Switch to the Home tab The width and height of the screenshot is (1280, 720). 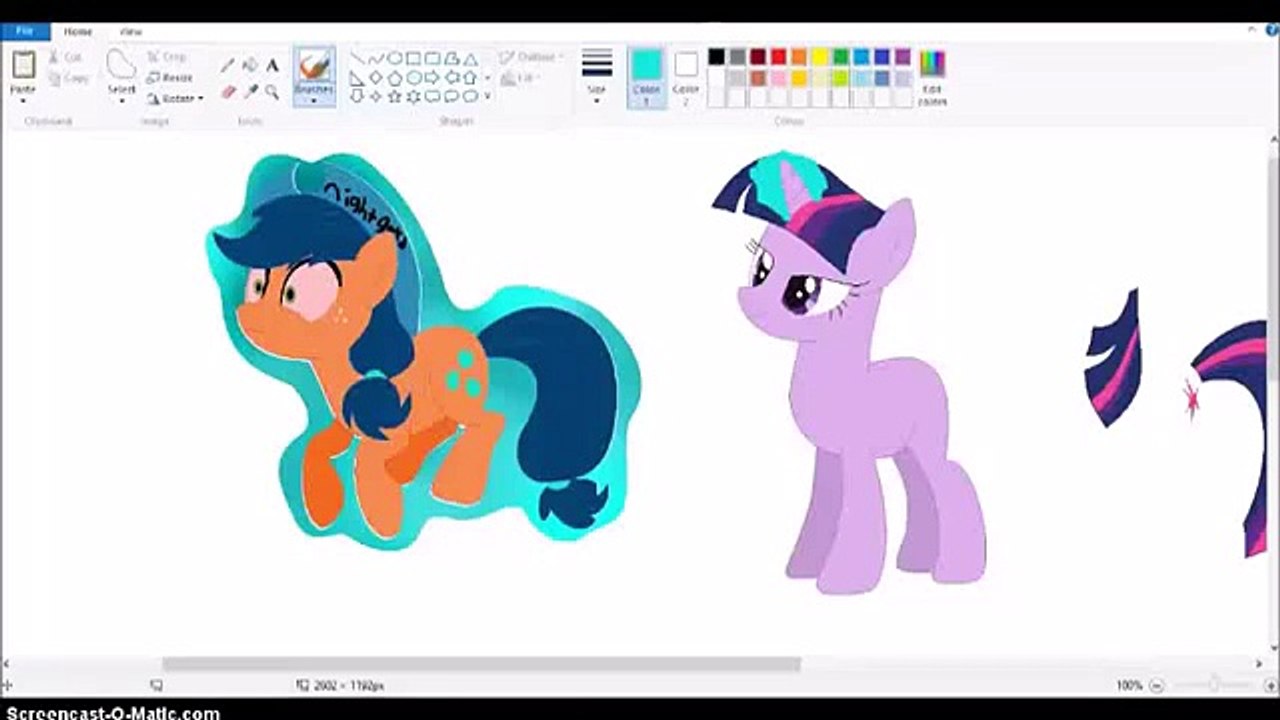(x=78, y=31)
